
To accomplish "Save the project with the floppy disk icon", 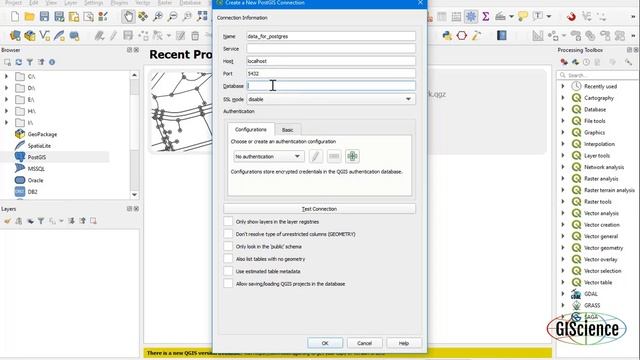I will tap(44, 17).
